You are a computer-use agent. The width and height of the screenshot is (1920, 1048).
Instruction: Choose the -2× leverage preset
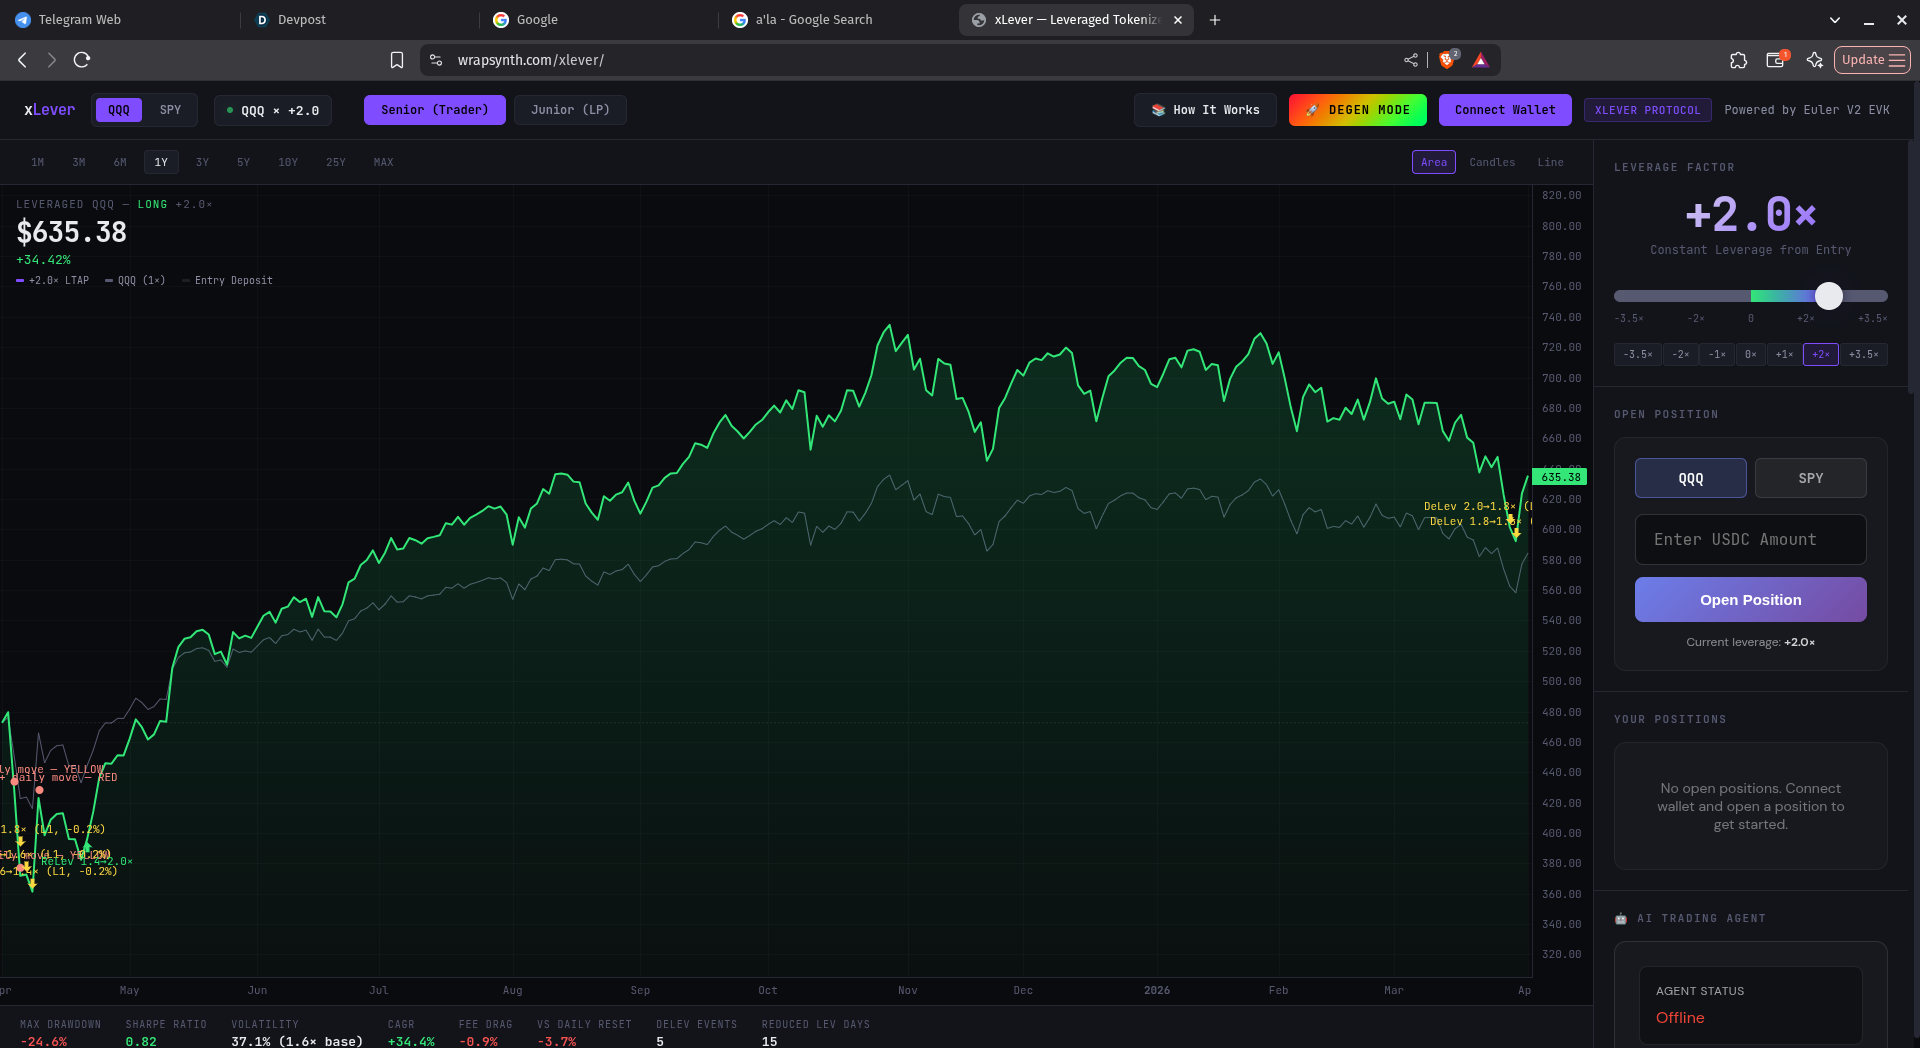pyautogui.click(x=1681, y=354)
